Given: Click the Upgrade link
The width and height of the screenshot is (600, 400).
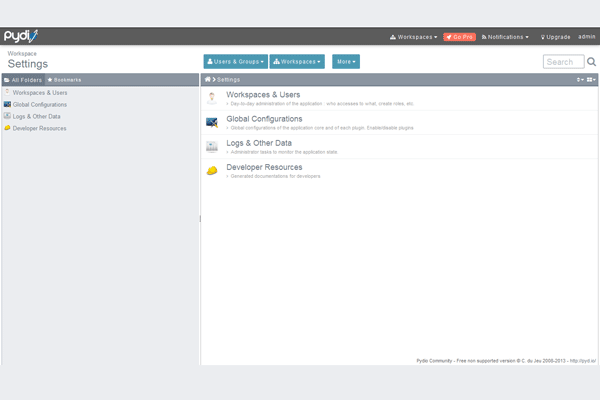Looking at the screenshot, I should point(555,37).
